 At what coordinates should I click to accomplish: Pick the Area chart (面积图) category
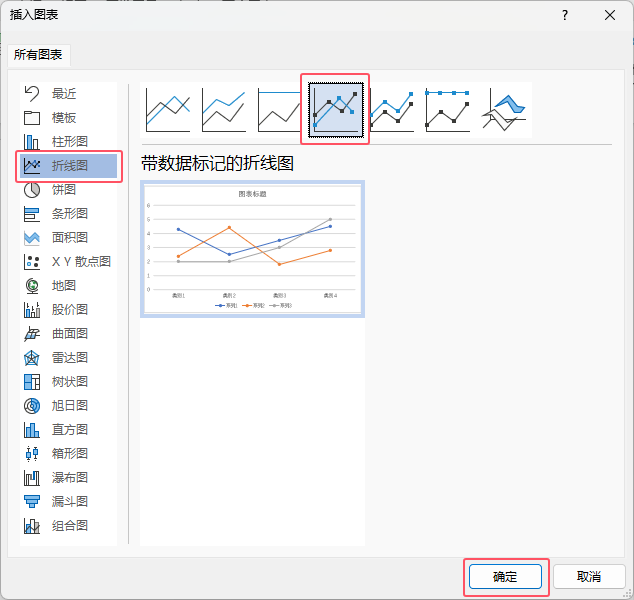(x=68, y=238)
